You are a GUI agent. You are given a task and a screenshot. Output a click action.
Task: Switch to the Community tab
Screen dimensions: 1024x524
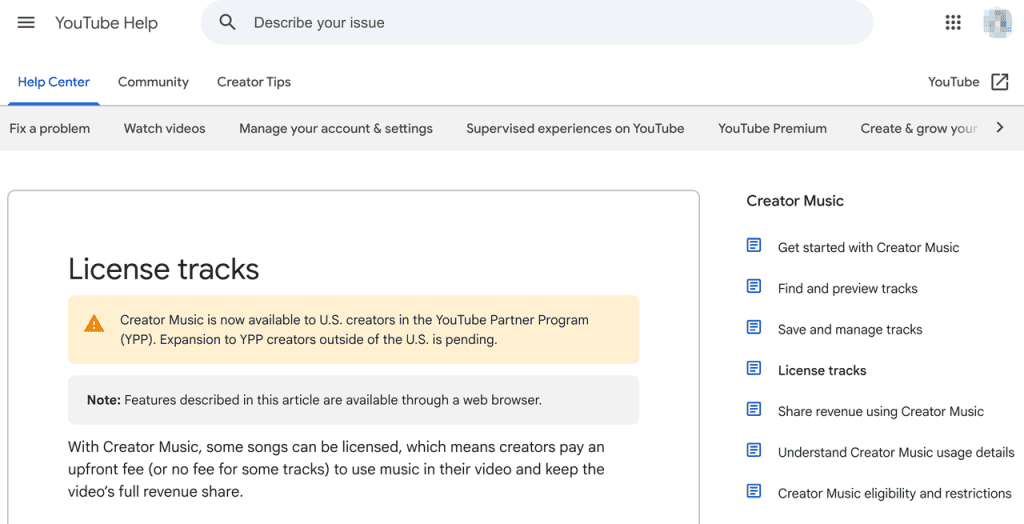tap(153, 82)
